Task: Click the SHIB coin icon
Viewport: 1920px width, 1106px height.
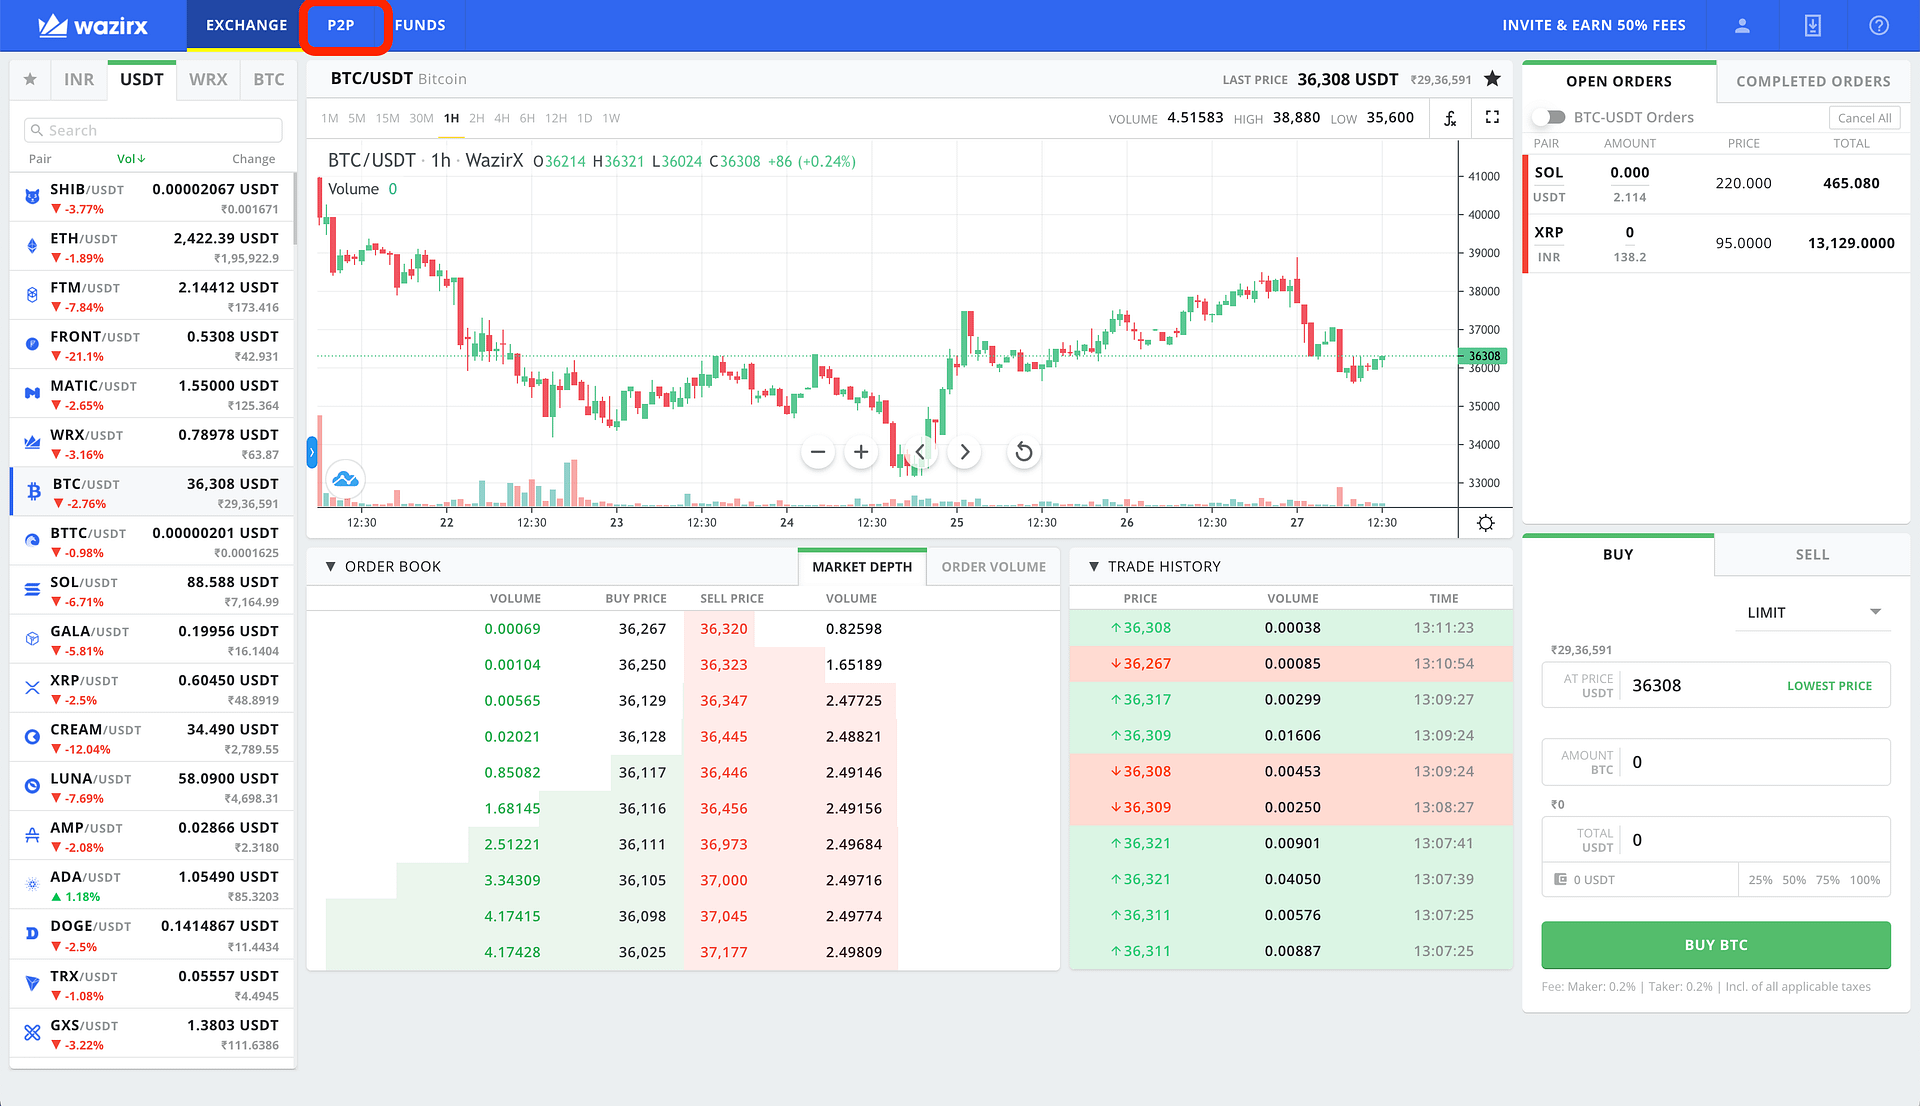Action: click(32, 197)
